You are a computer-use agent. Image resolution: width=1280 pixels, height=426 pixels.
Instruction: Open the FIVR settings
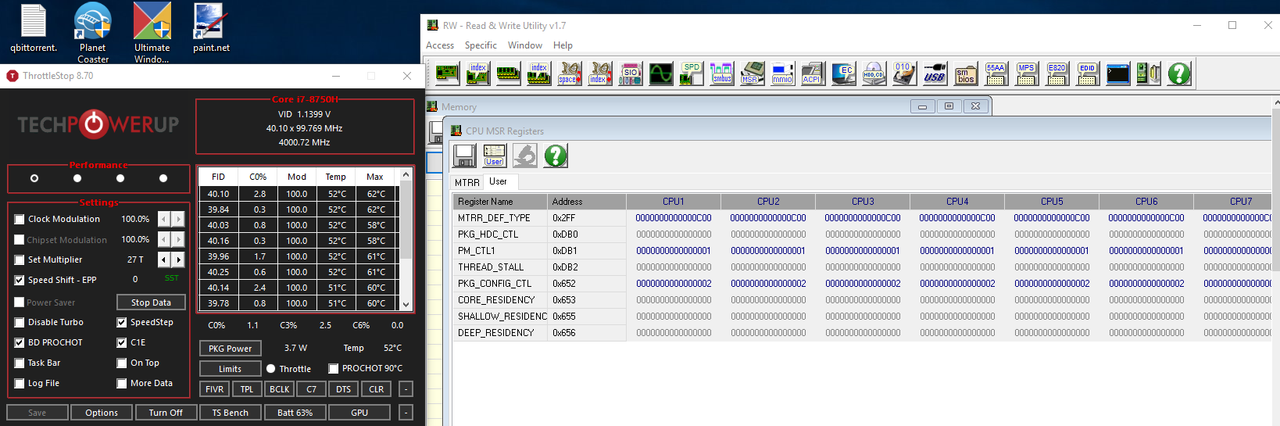214,389
